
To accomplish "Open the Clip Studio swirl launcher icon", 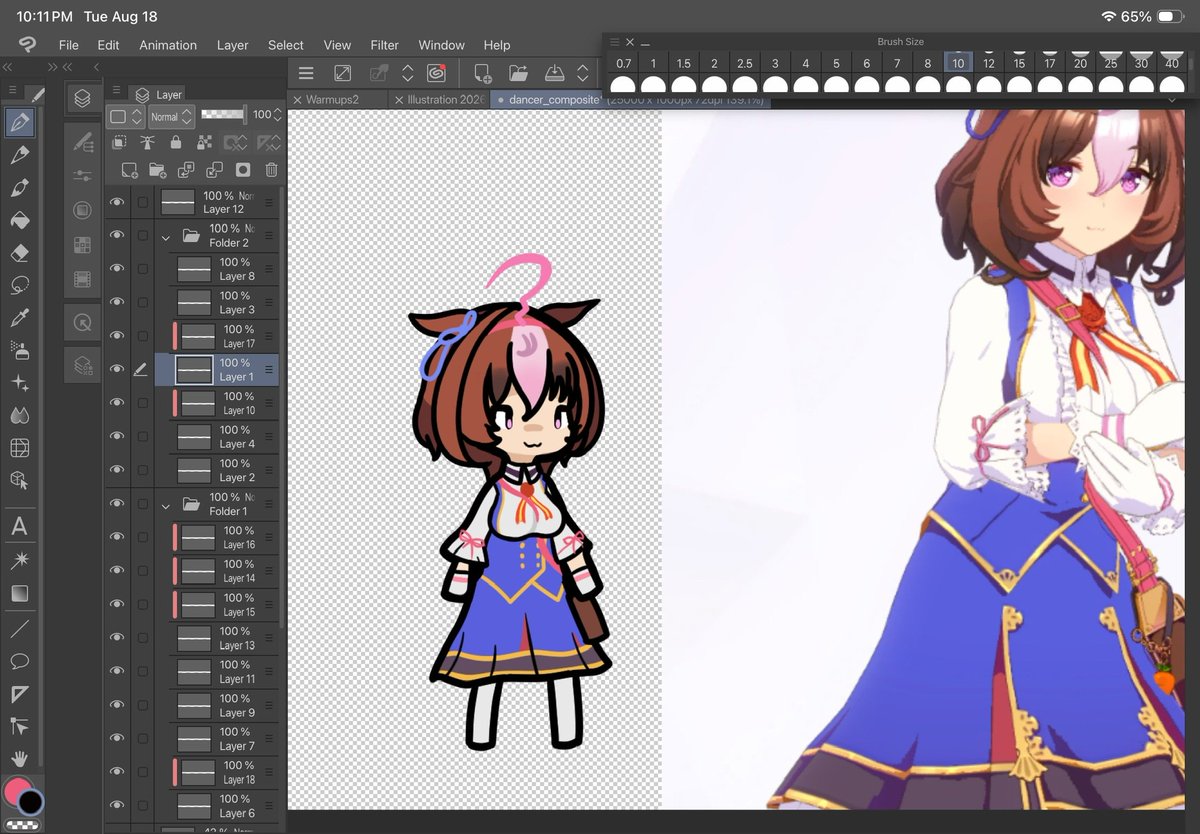I will [436, 73].
